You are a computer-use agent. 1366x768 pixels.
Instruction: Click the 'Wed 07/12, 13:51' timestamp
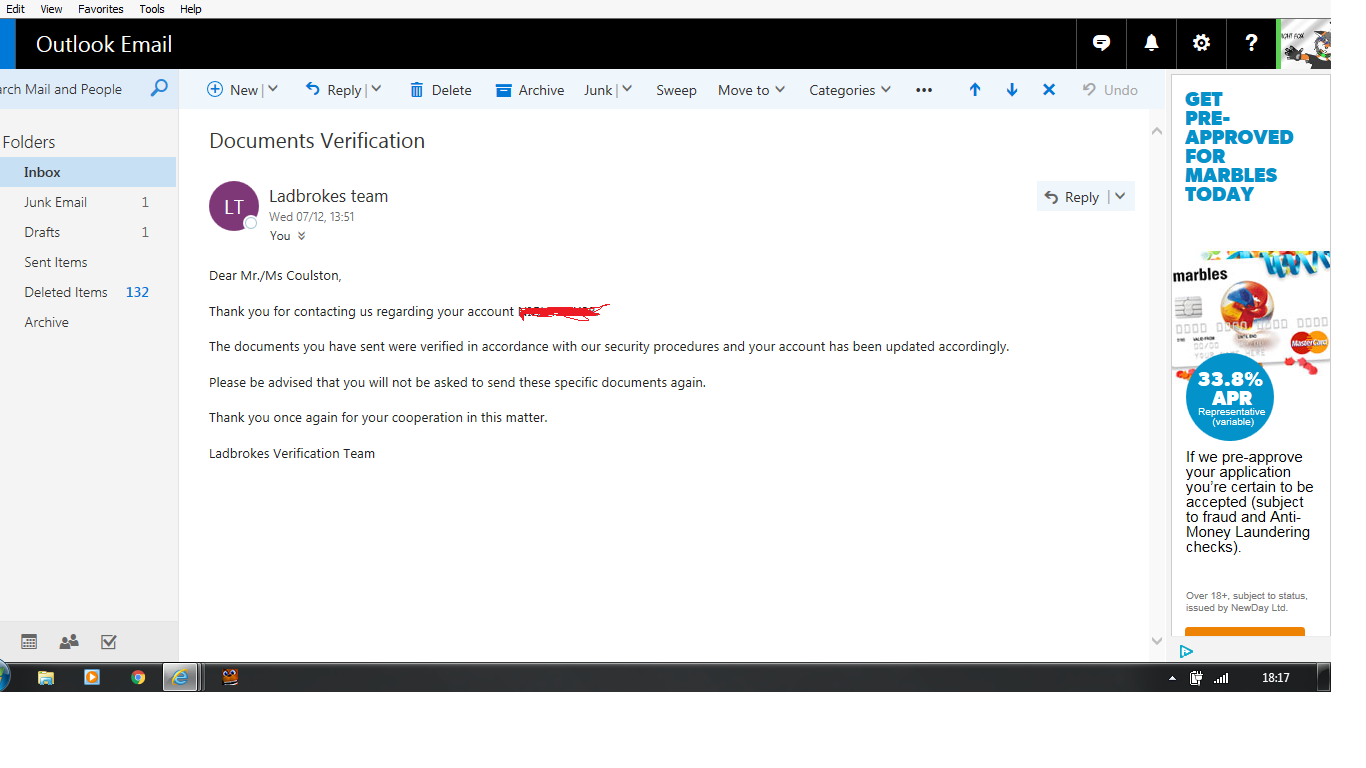tap(312, 216)
